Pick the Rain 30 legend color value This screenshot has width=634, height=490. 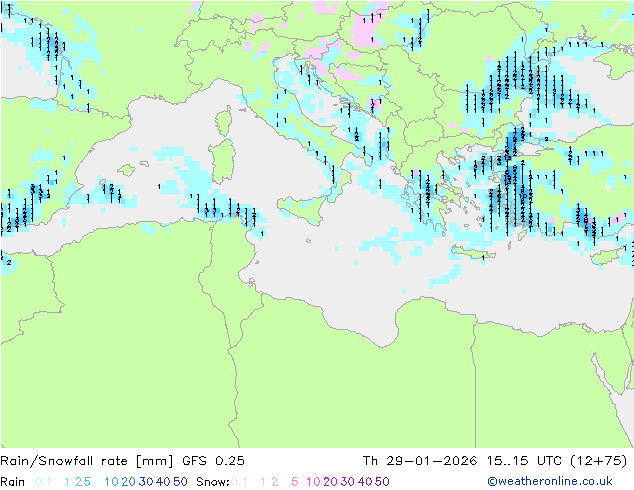point(146,482)
